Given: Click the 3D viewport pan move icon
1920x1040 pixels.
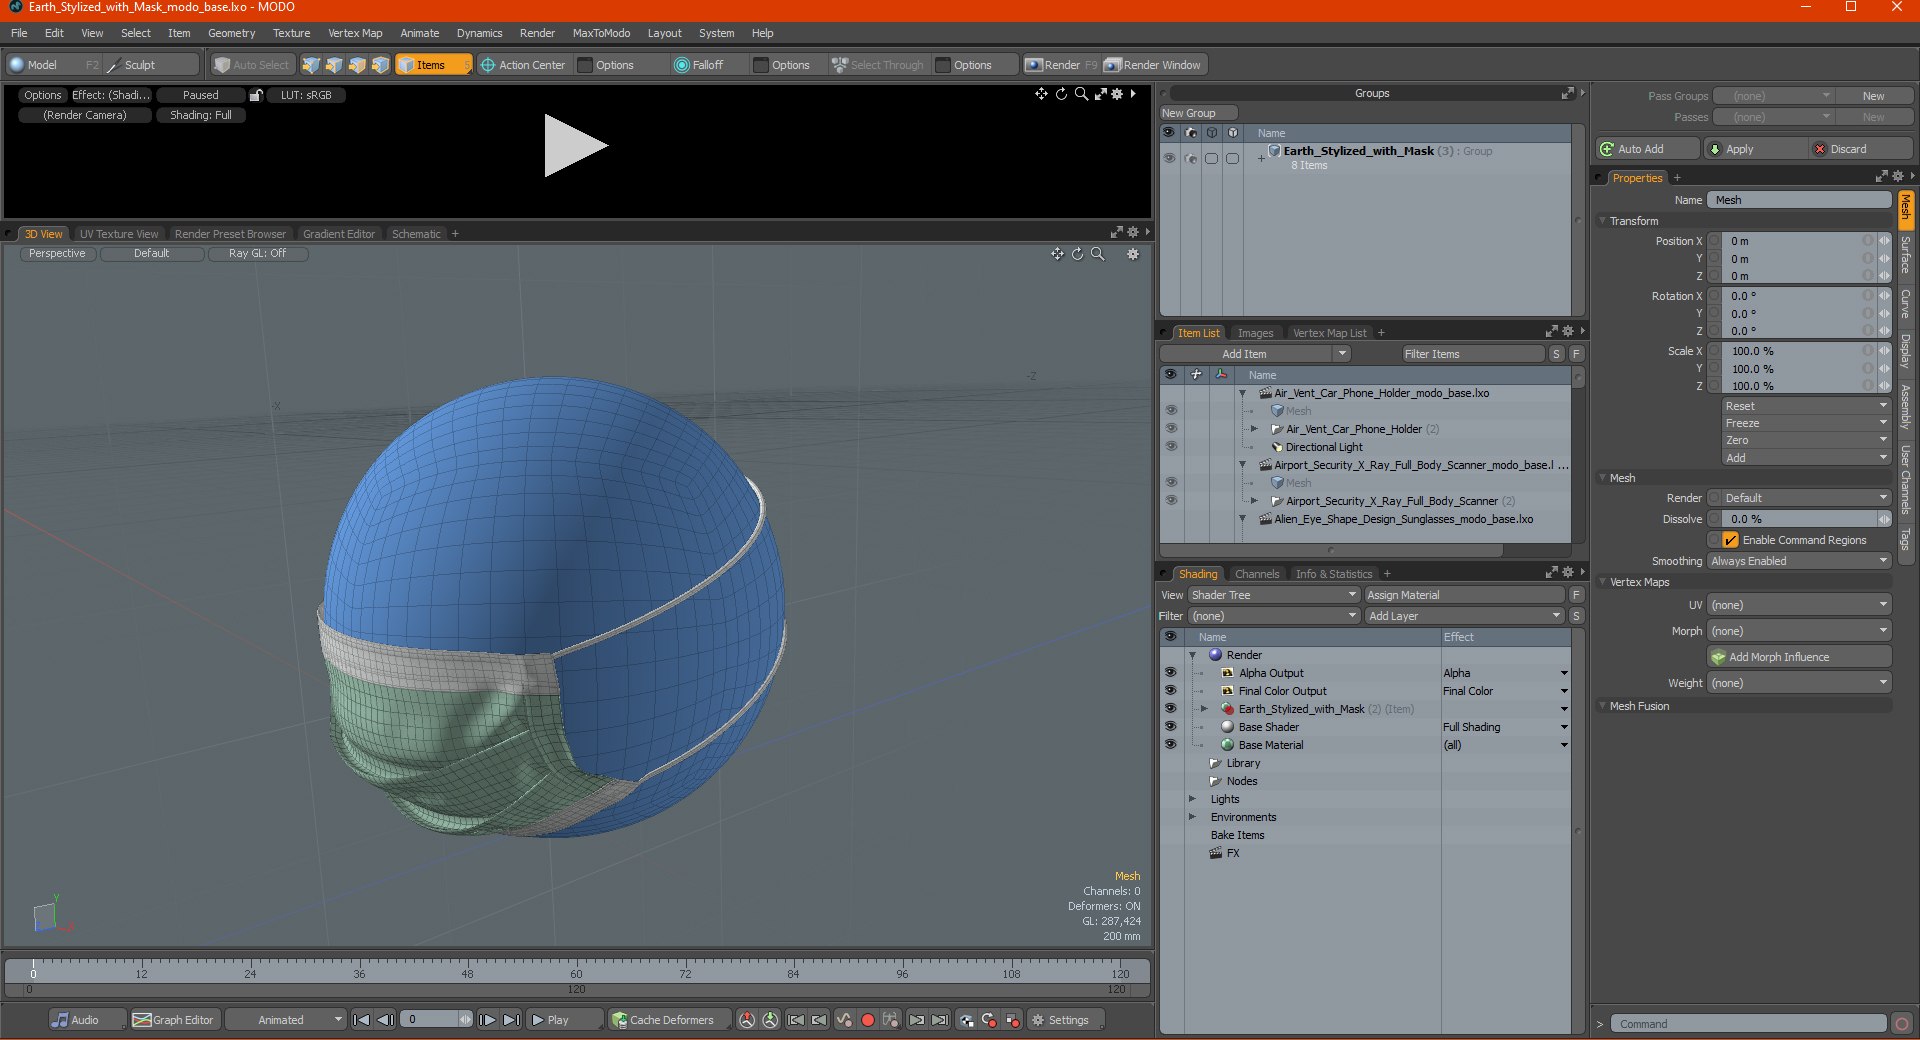Looking at the screenshot, I should pyautogui.click(x=1057, y=254).
